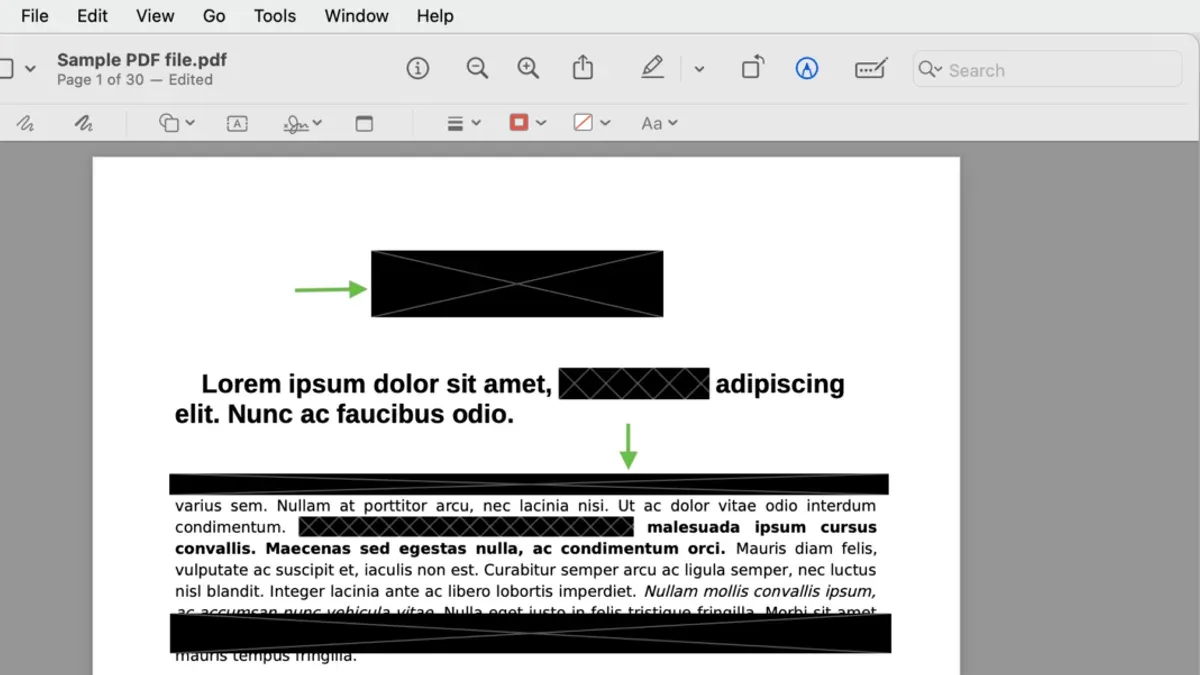Click the italic text 'Nullam mollis convallis ipsum,'

(x=760, y=591)
